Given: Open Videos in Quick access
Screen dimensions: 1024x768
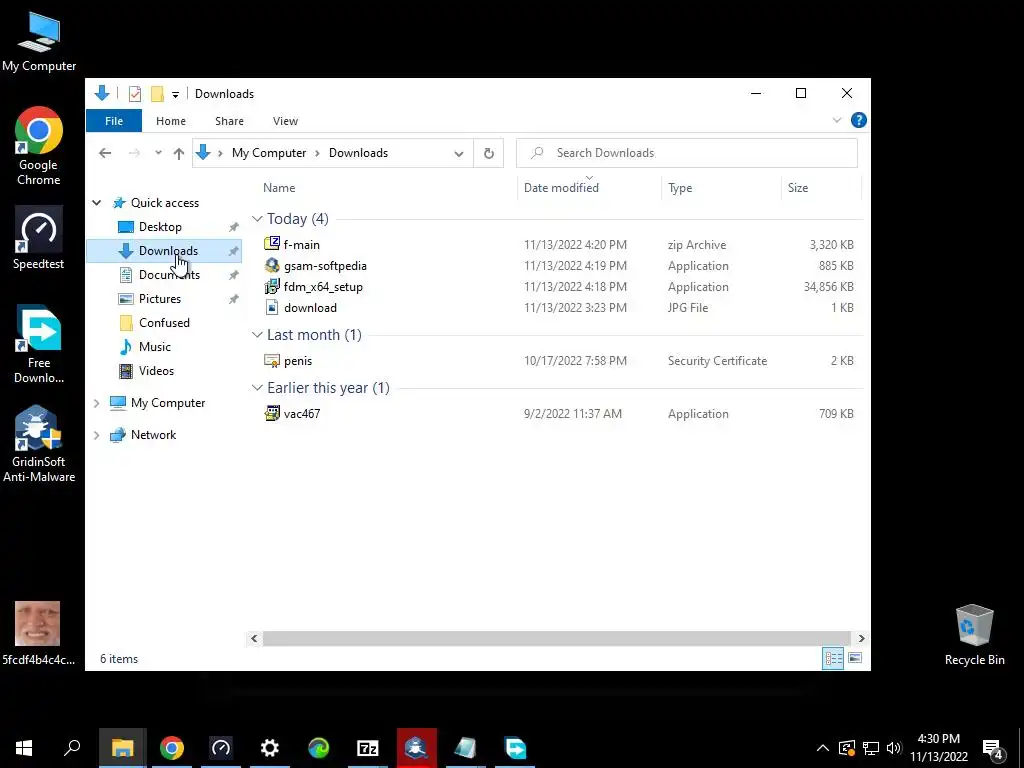Looking at the screenshot, I should (x=156, y=370).
